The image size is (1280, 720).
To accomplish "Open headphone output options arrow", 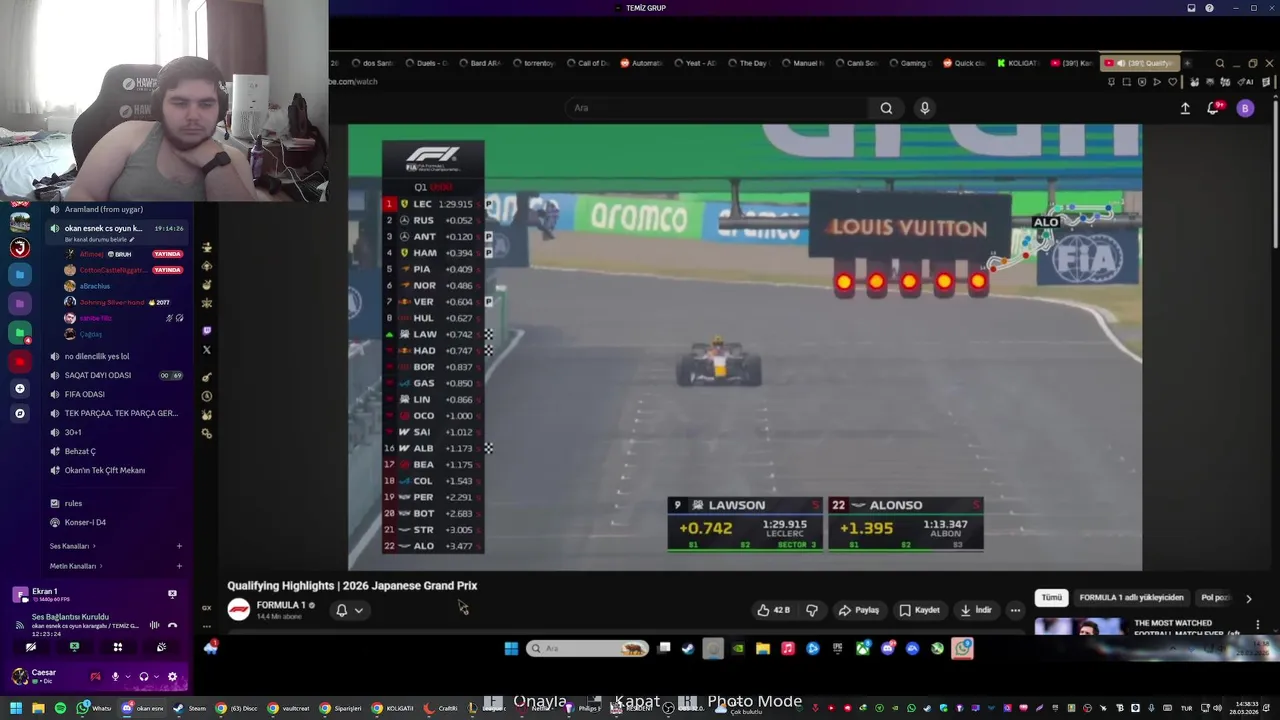I will coord(156,677).
